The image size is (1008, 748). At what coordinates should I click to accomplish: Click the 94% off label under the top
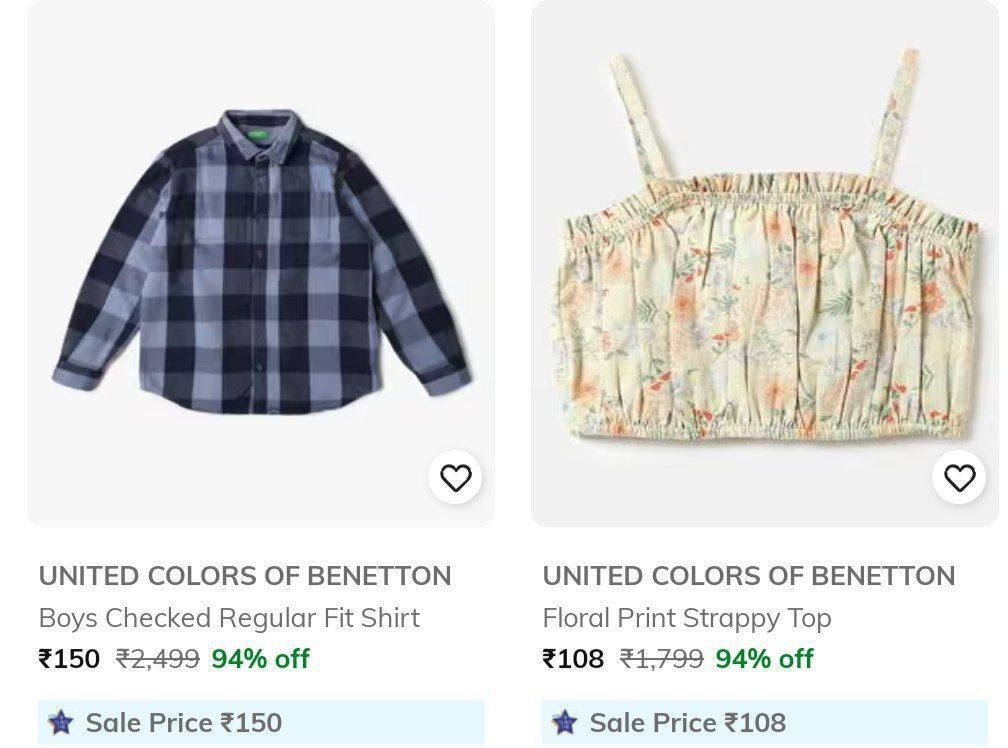(x=767, y=660)
